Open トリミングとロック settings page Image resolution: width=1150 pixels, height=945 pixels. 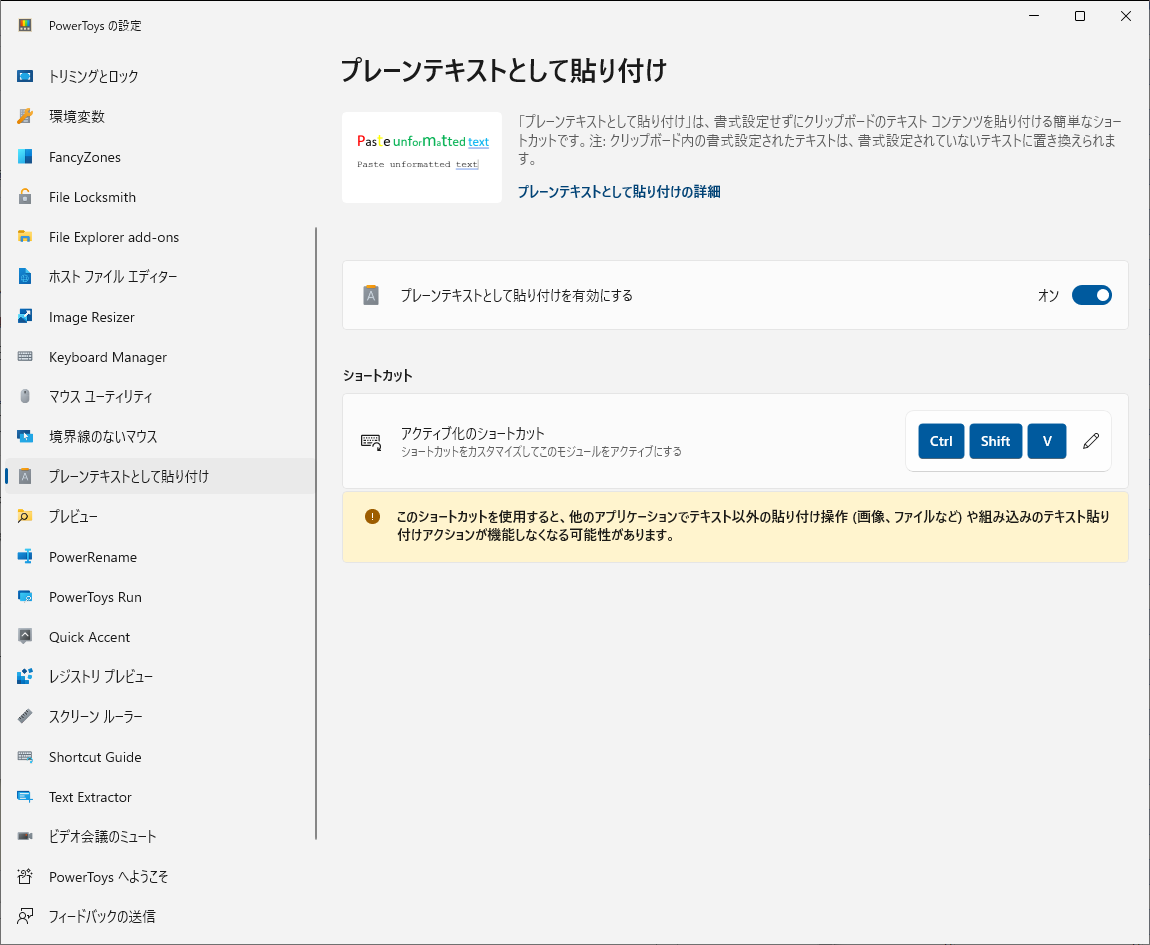(x=160, y=76)
